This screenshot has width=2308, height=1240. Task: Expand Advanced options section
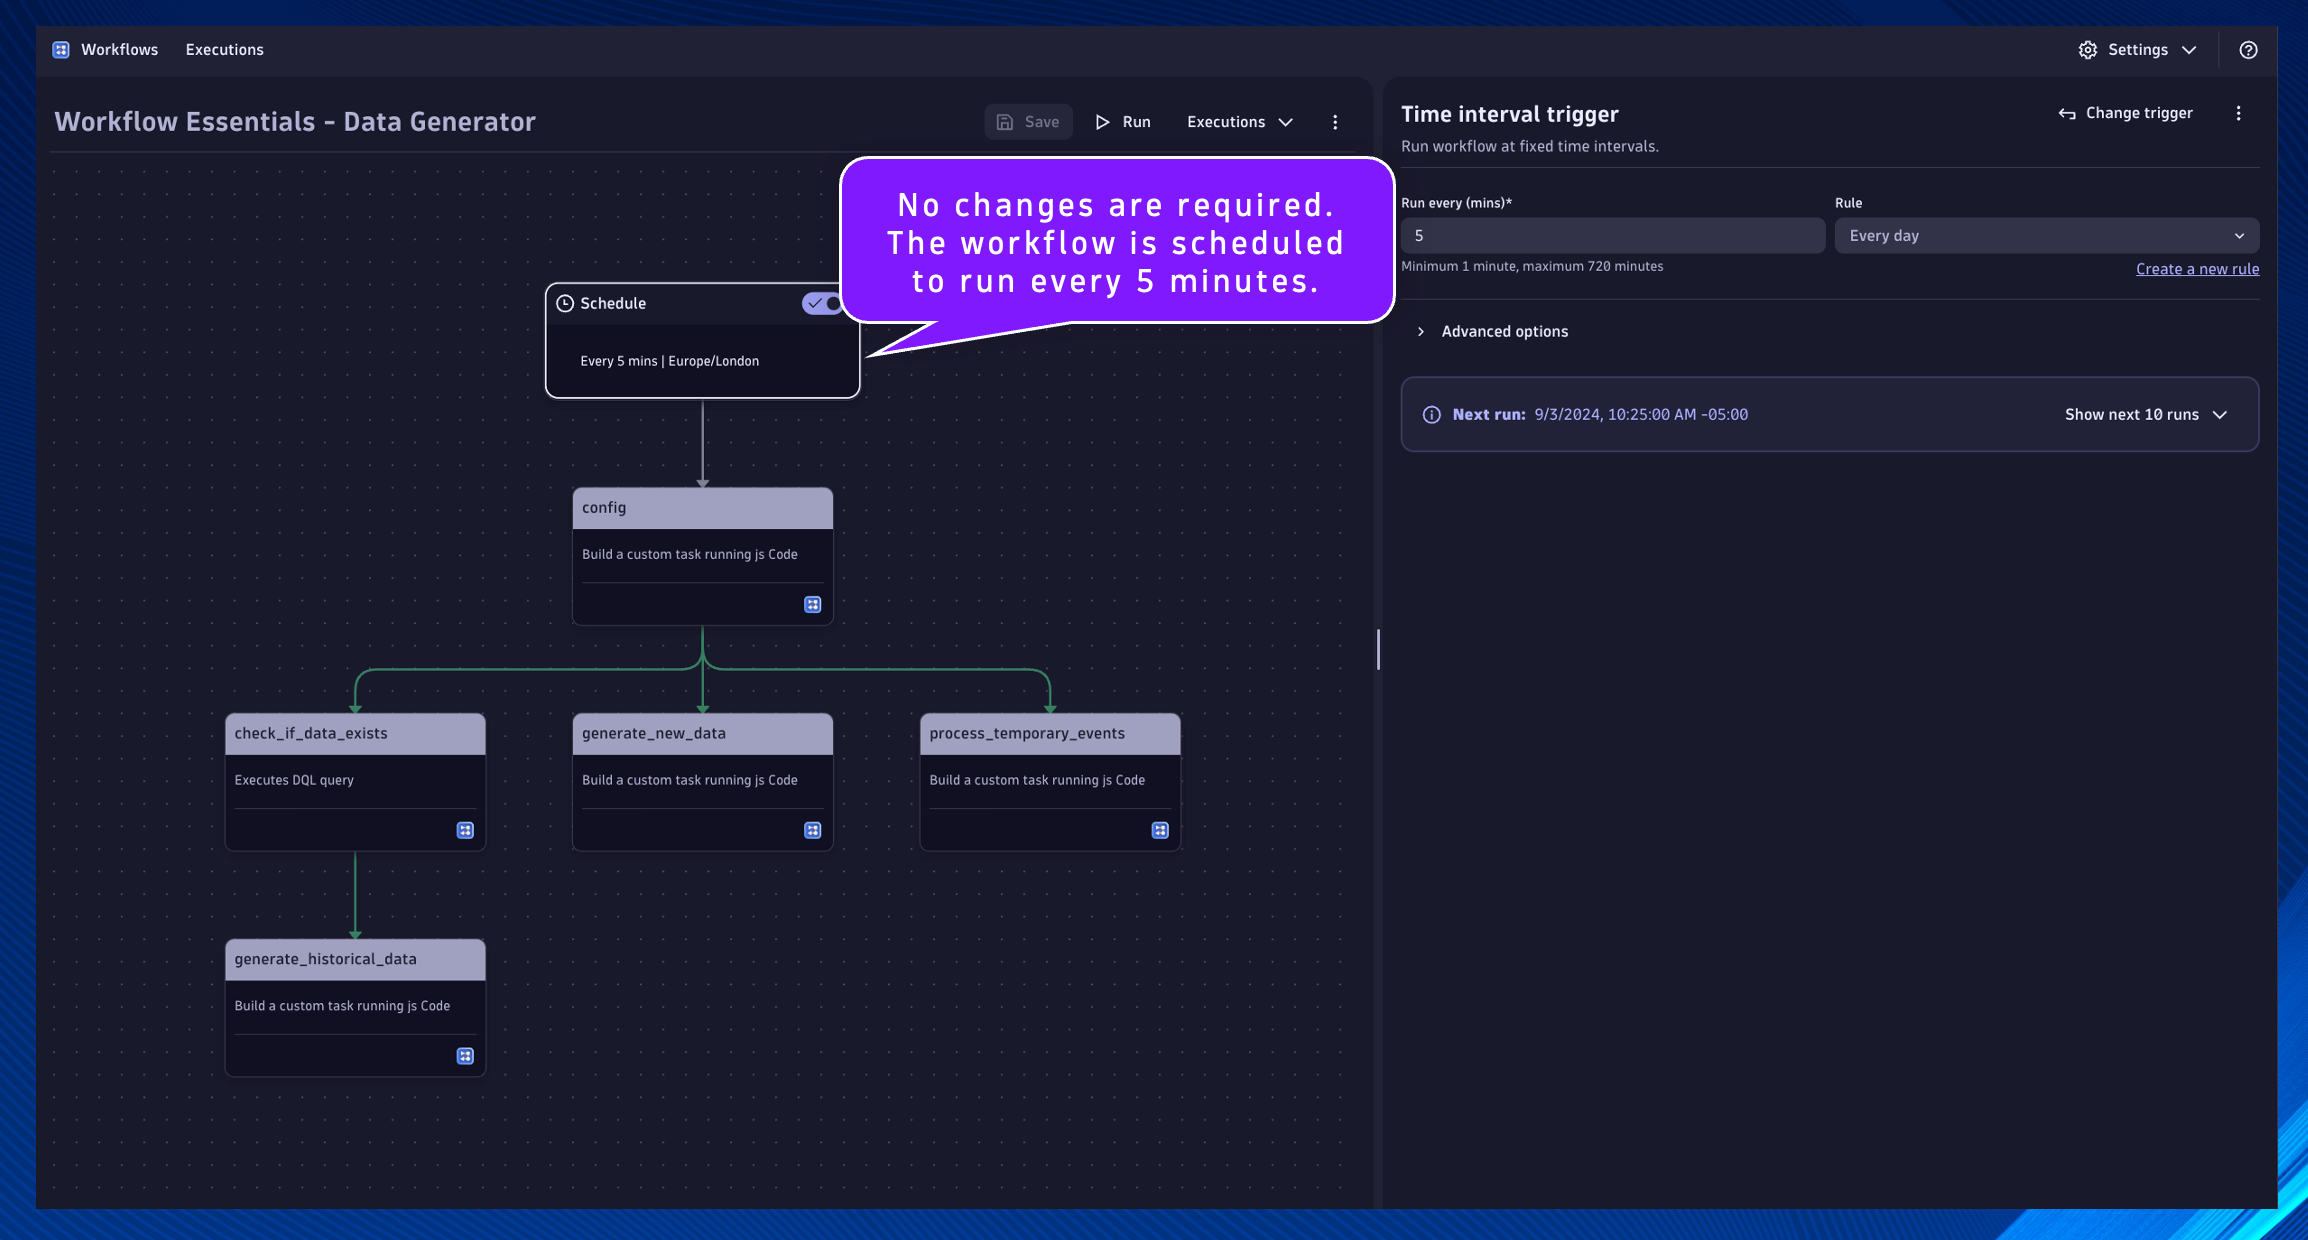(x=1492, y=331)
